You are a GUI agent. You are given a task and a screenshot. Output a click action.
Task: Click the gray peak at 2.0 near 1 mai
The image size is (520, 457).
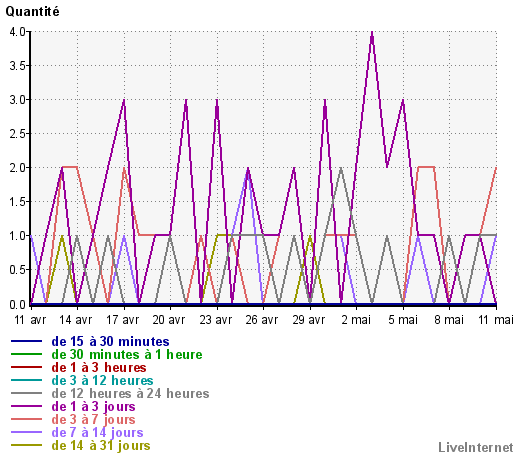pos(341,169)
